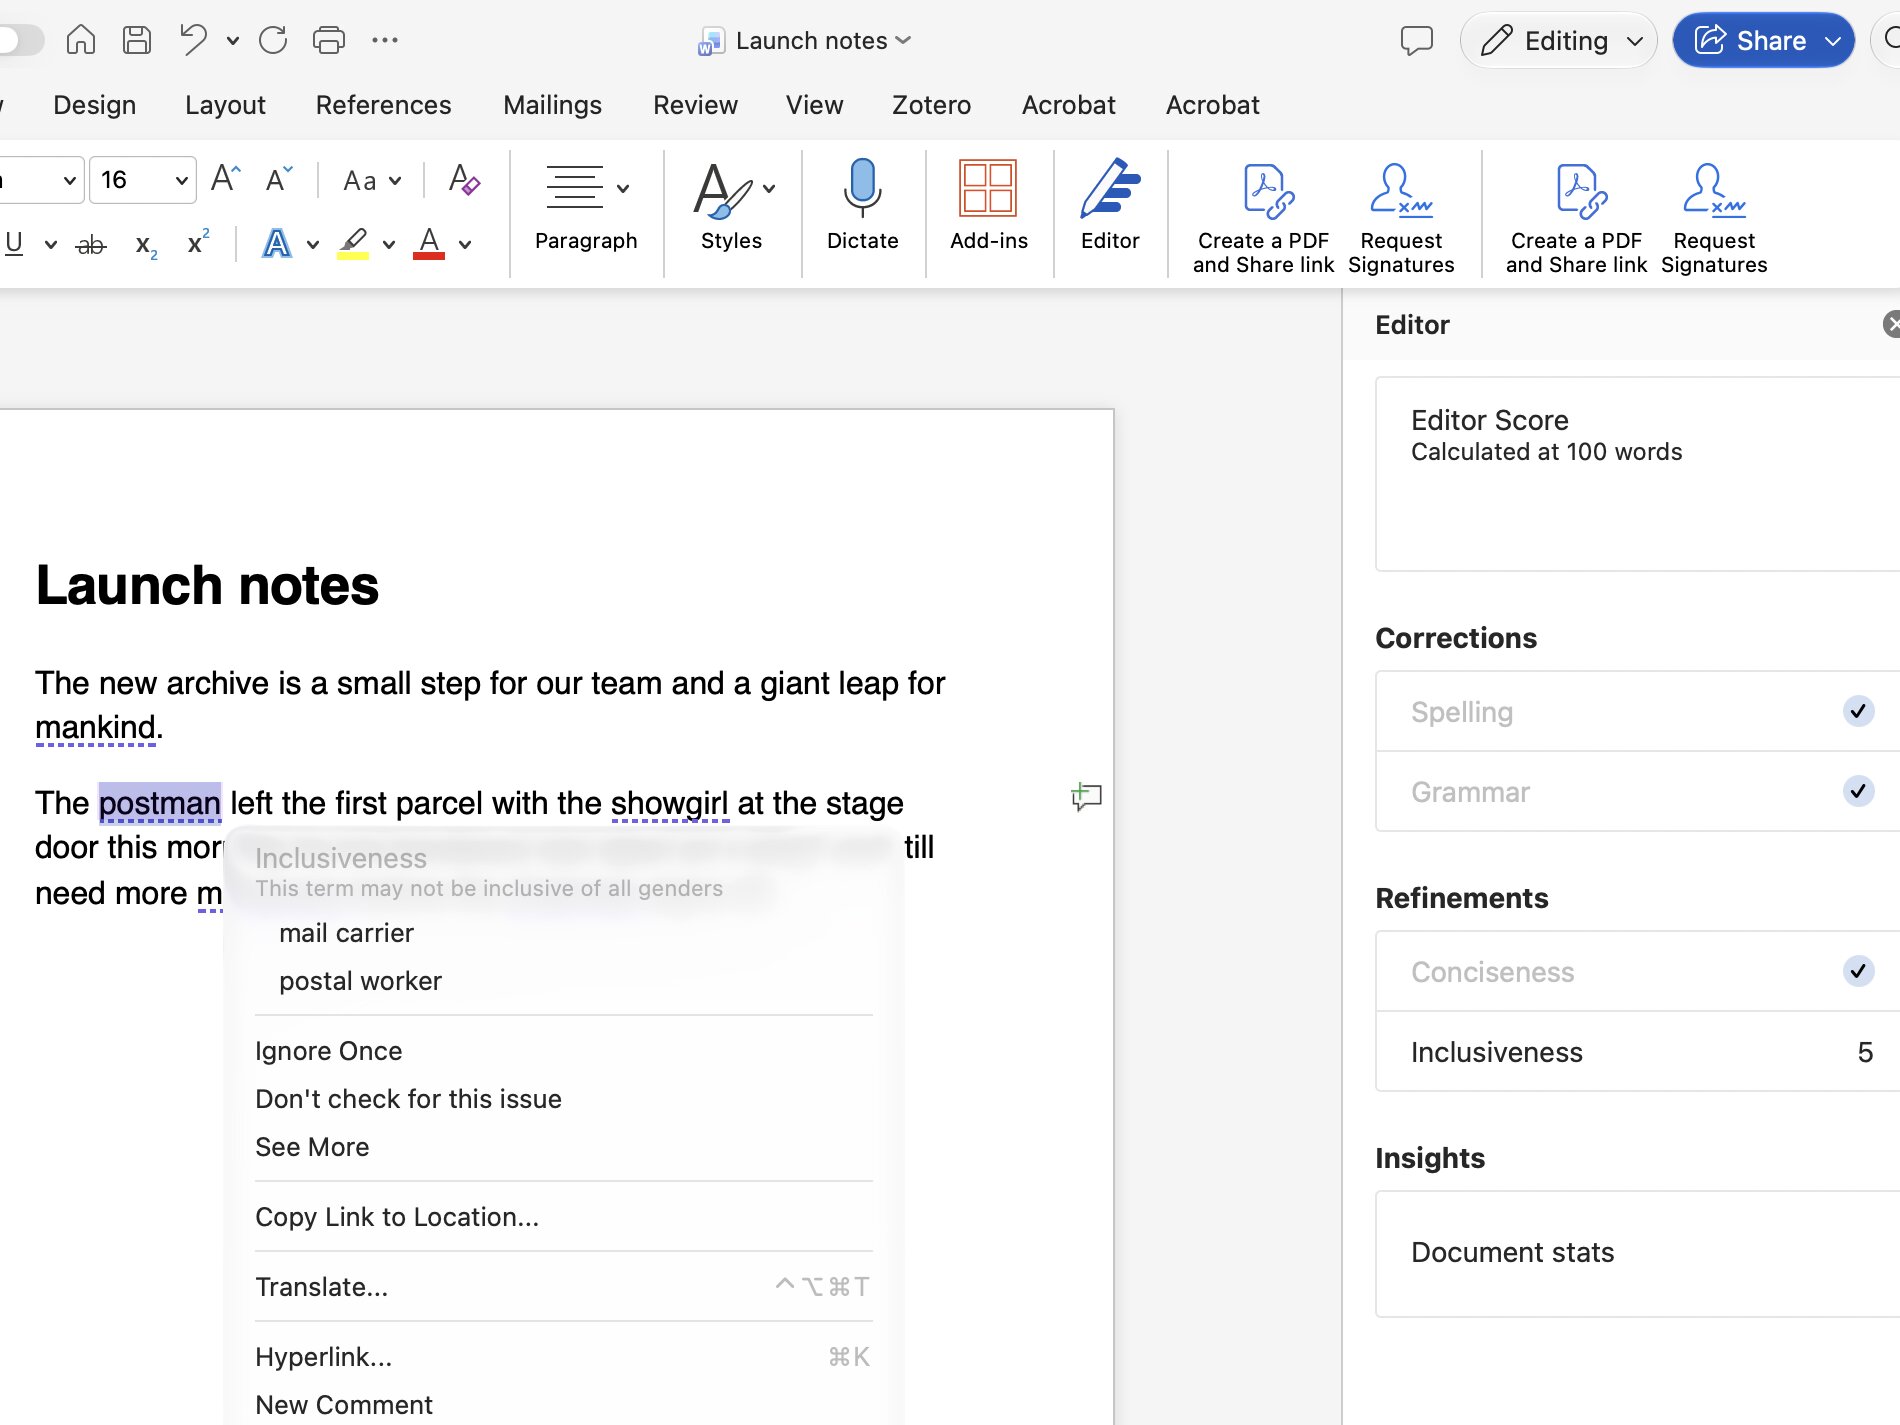Open the more options ellipsis in title bar
This screenshot has height=1425, width=1900.
pyautogui.click(x=385, y=40)
